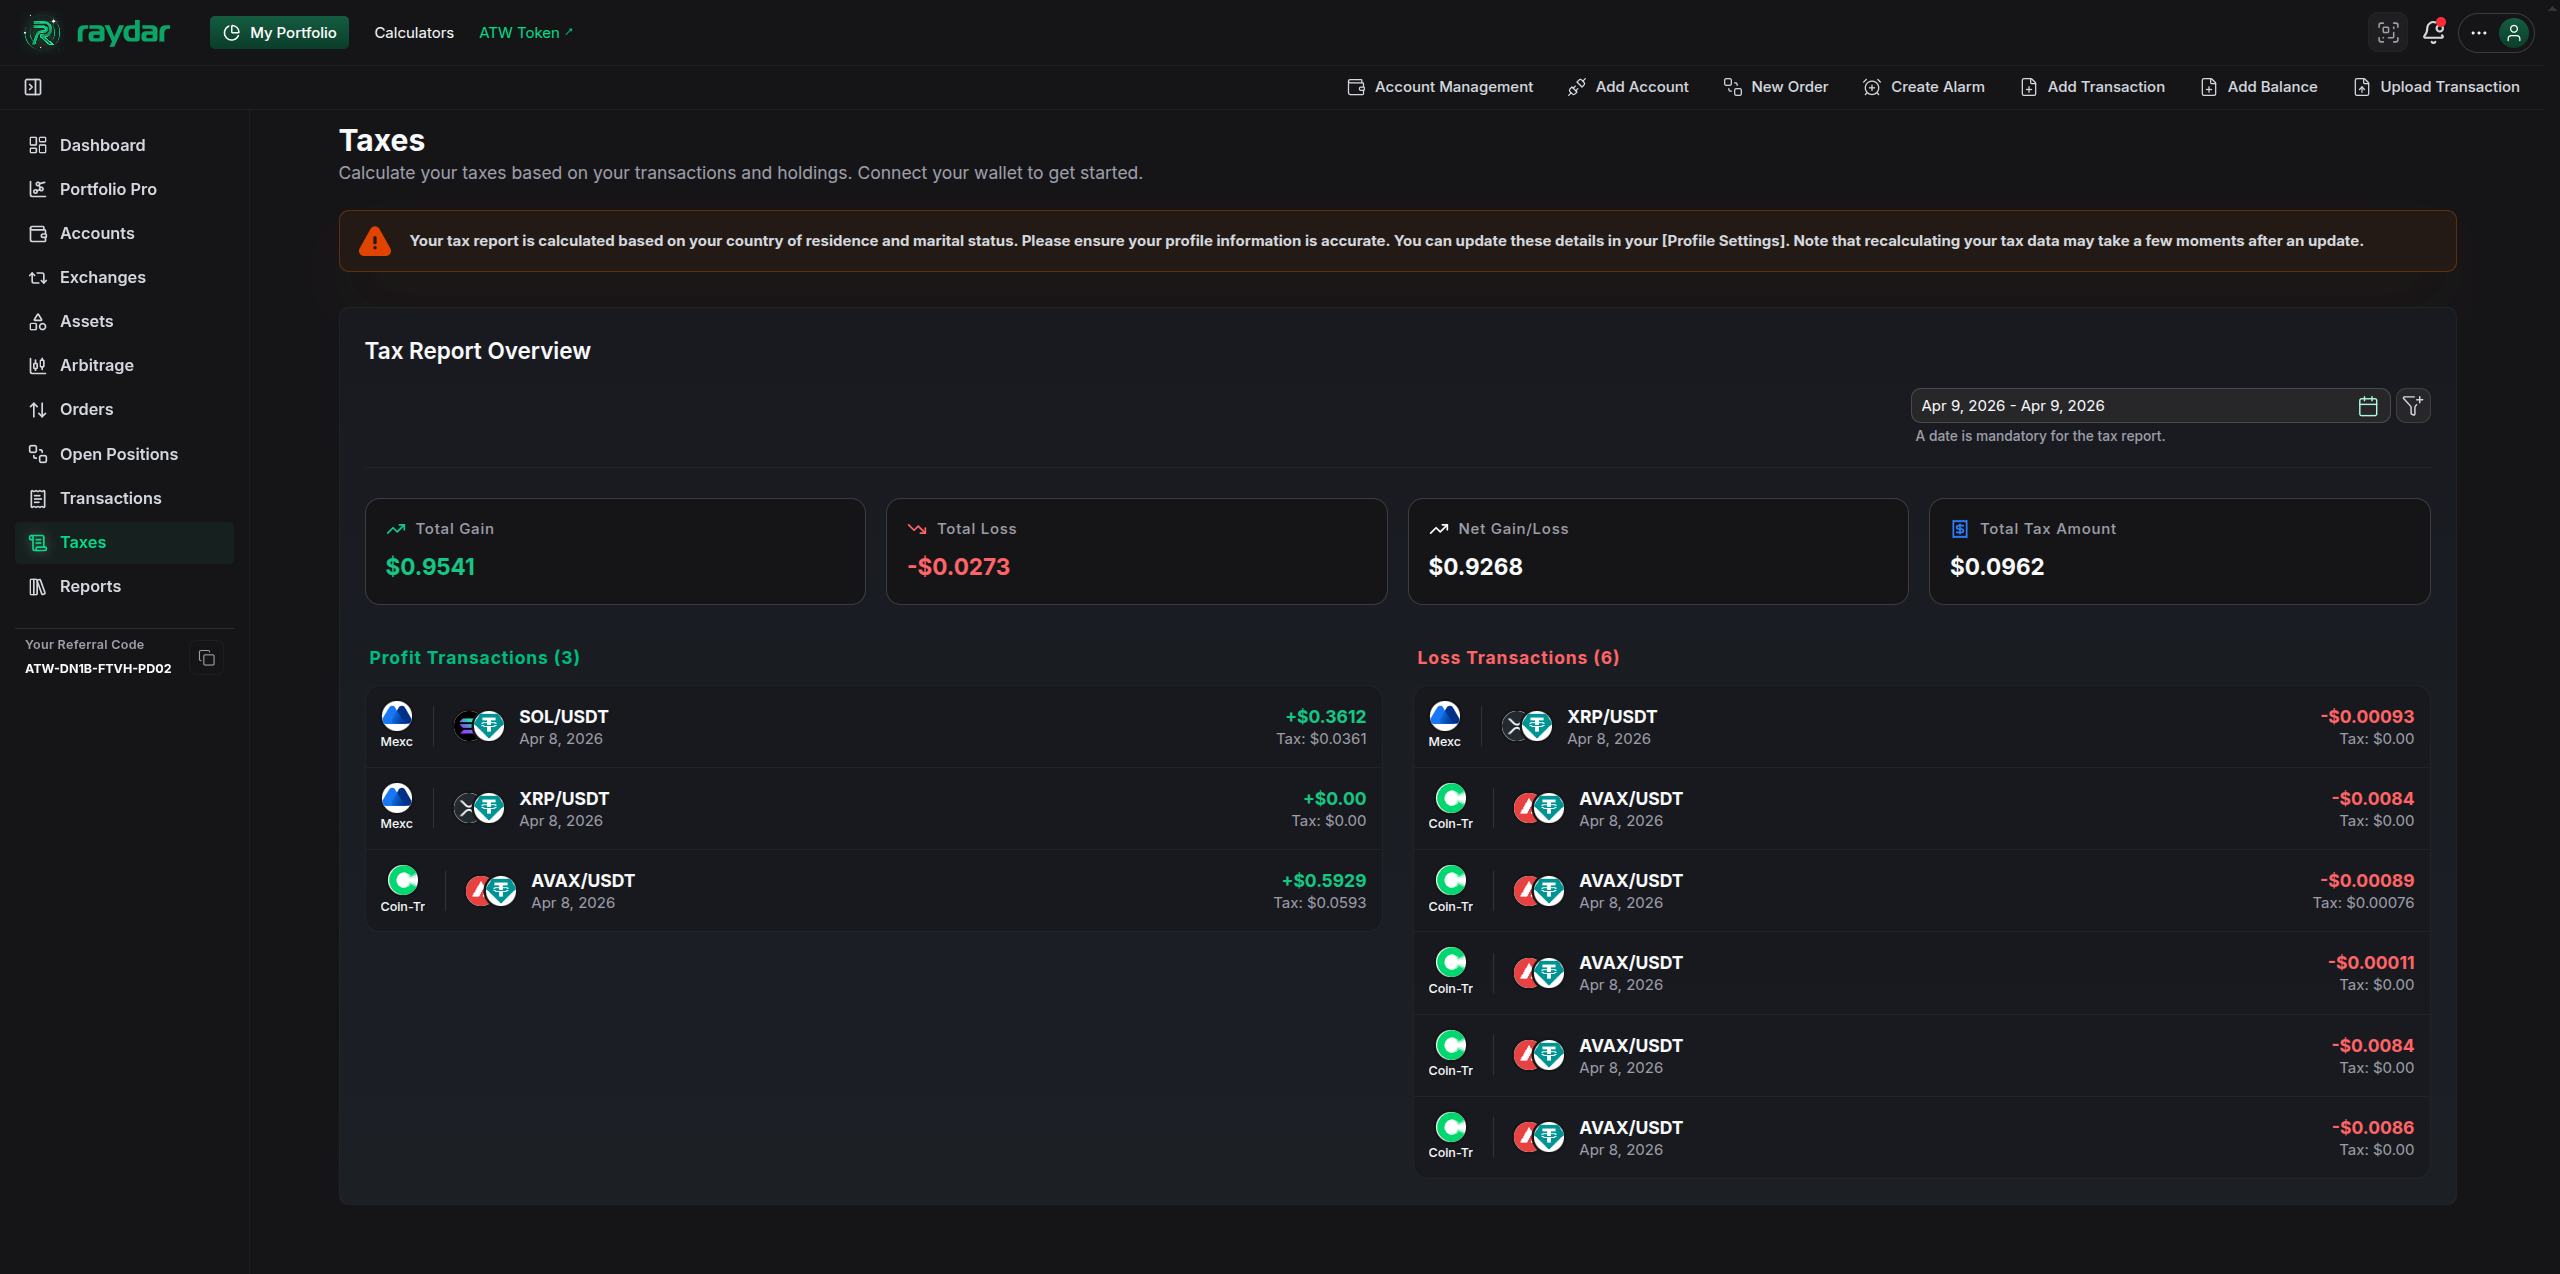The height and width of the screenshot is (1274, 2560).
Task: Open Reports in the sidebar
Action: (125, 586)
